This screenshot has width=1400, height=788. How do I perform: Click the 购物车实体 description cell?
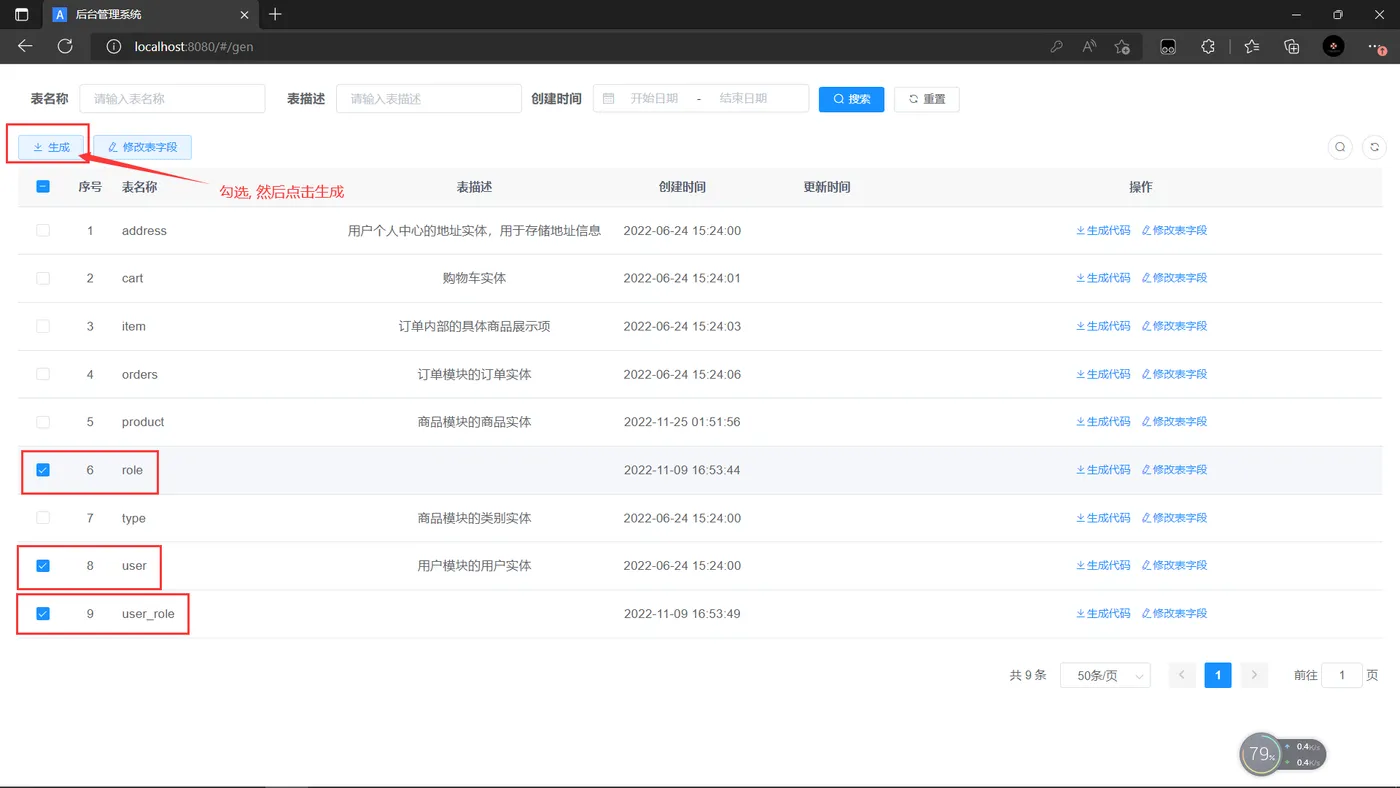[474, 278]
